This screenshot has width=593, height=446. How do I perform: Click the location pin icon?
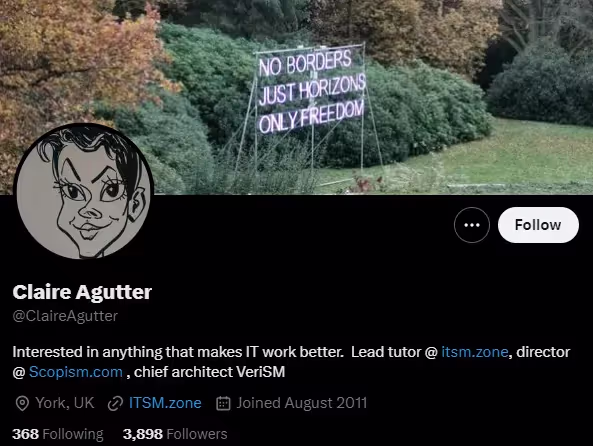pyautogui.click(x=22, y=404)
